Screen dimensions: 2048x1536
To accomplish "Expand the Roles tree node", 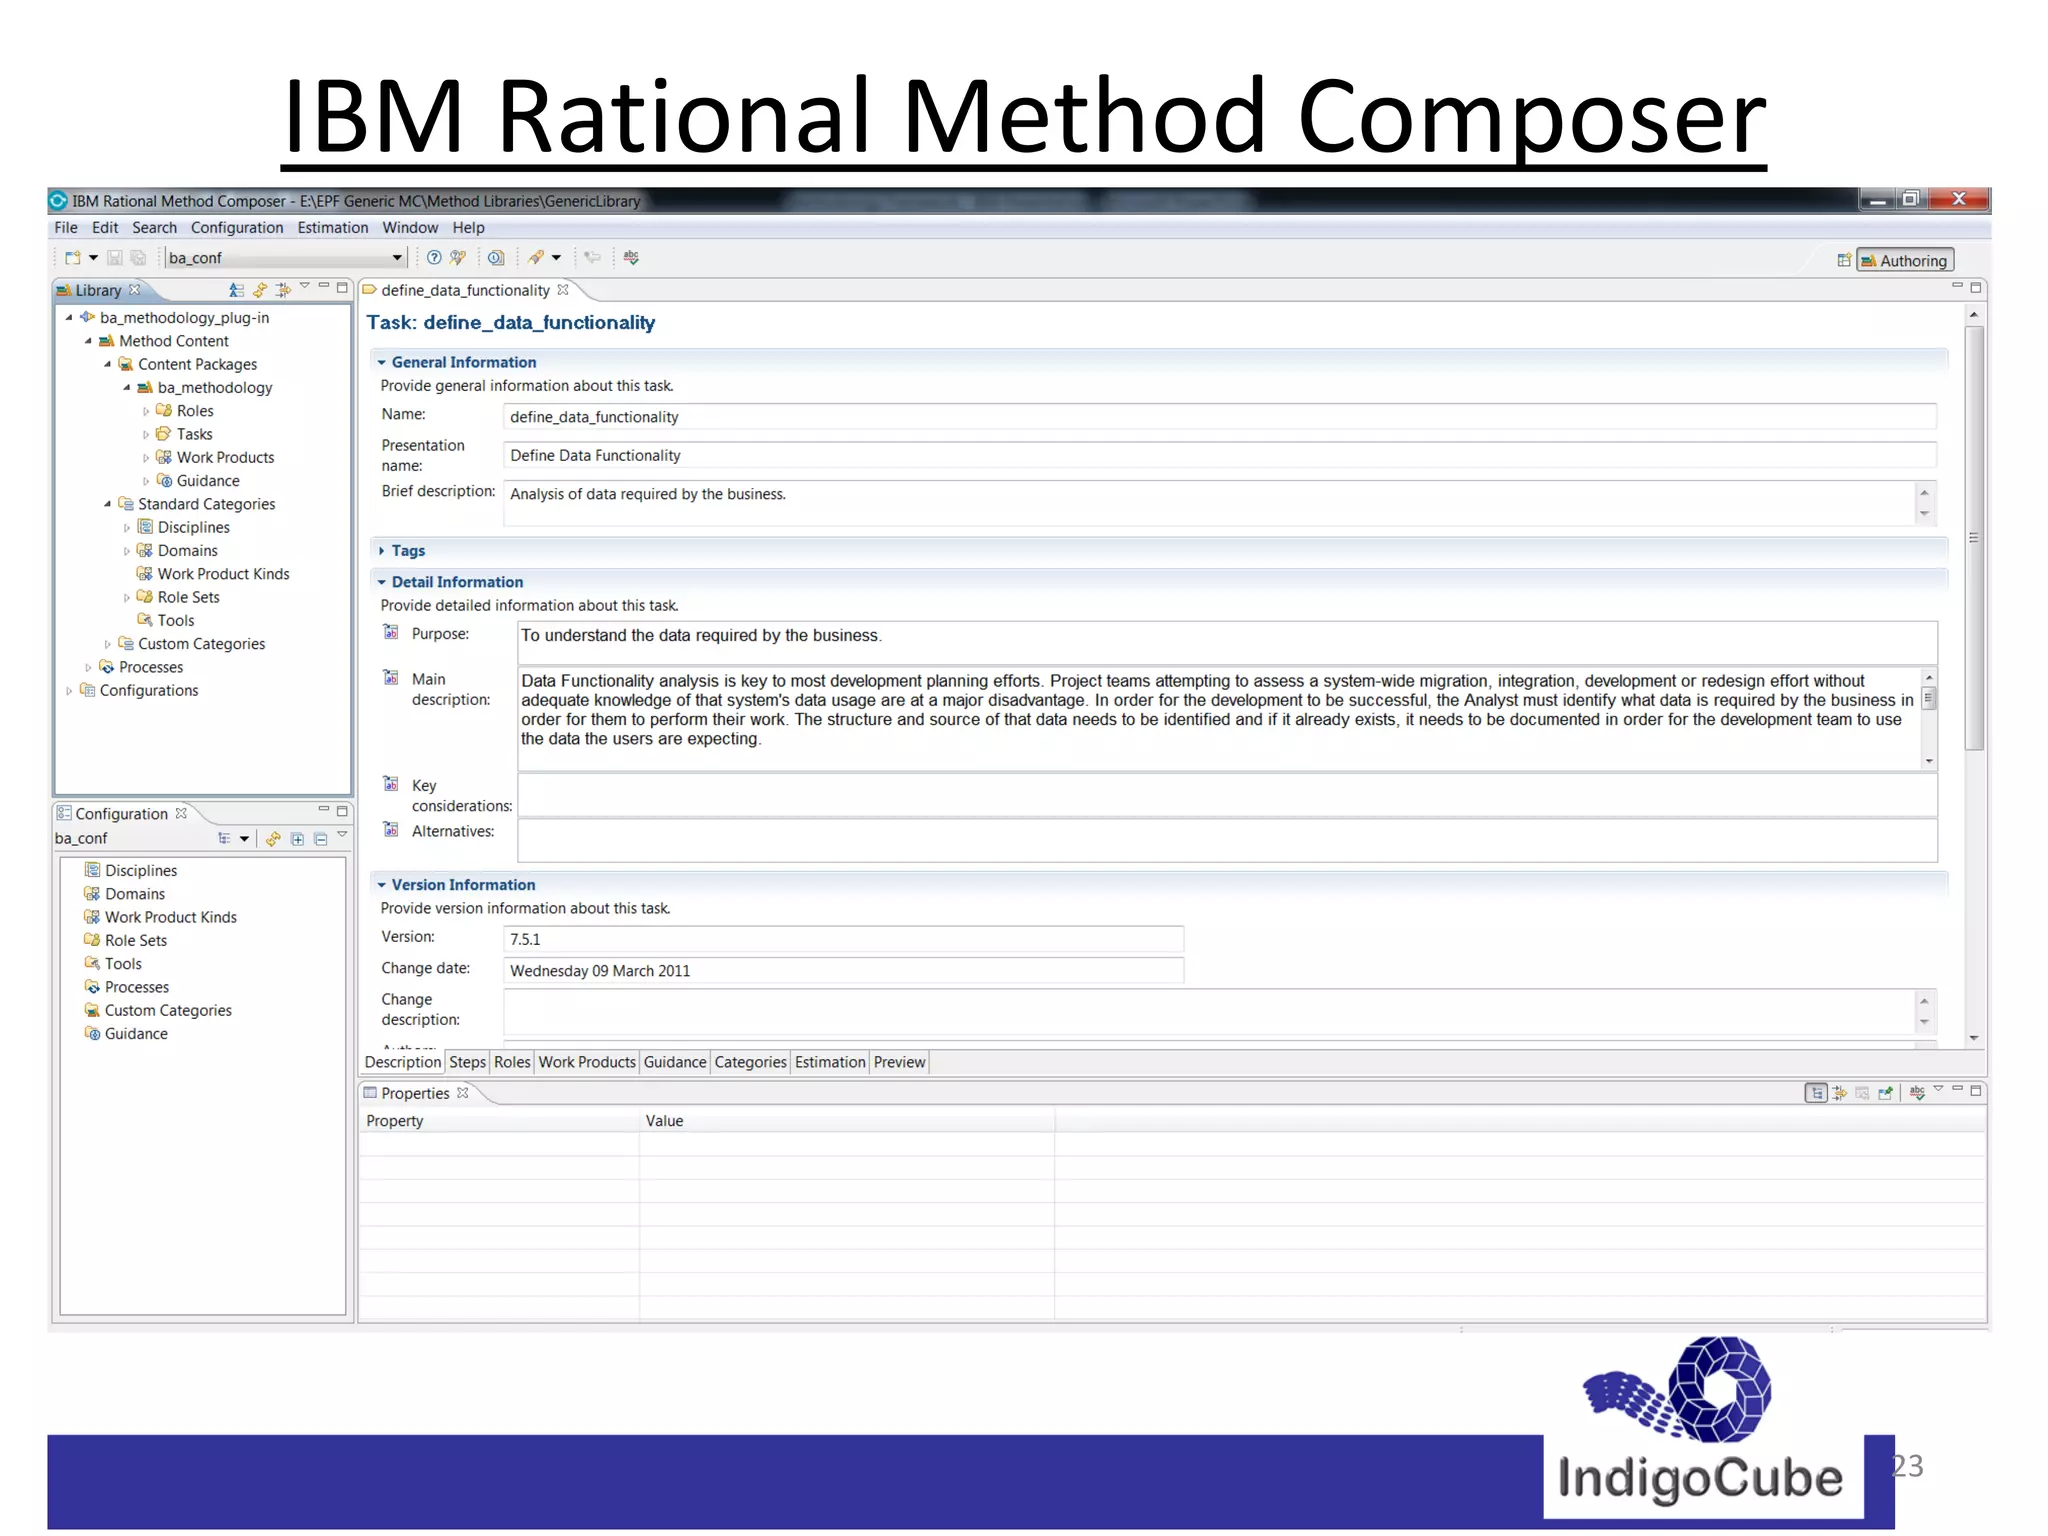I will pyautogui.click(x=146, y=411).
